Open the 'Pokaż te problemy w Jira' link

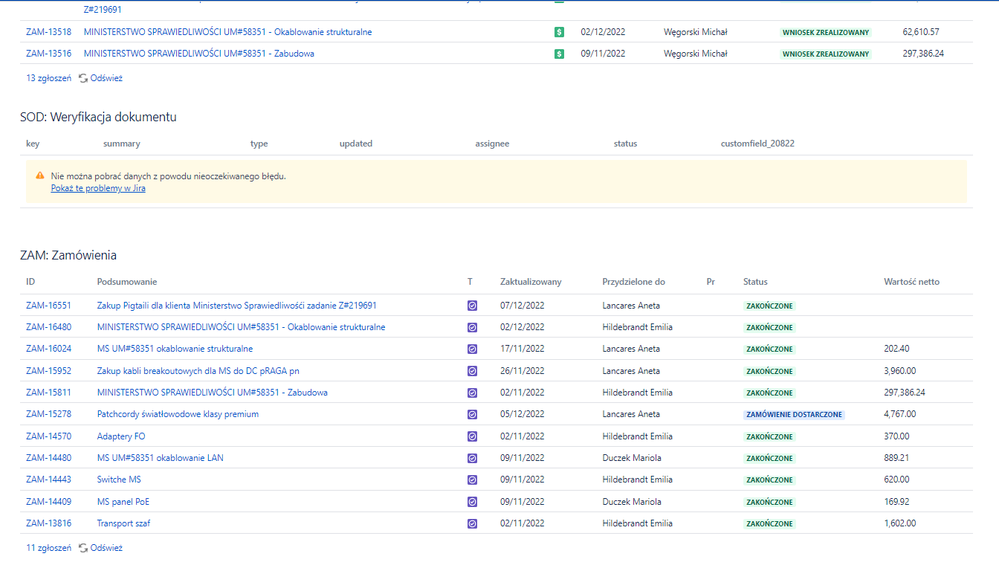[98, 188]
